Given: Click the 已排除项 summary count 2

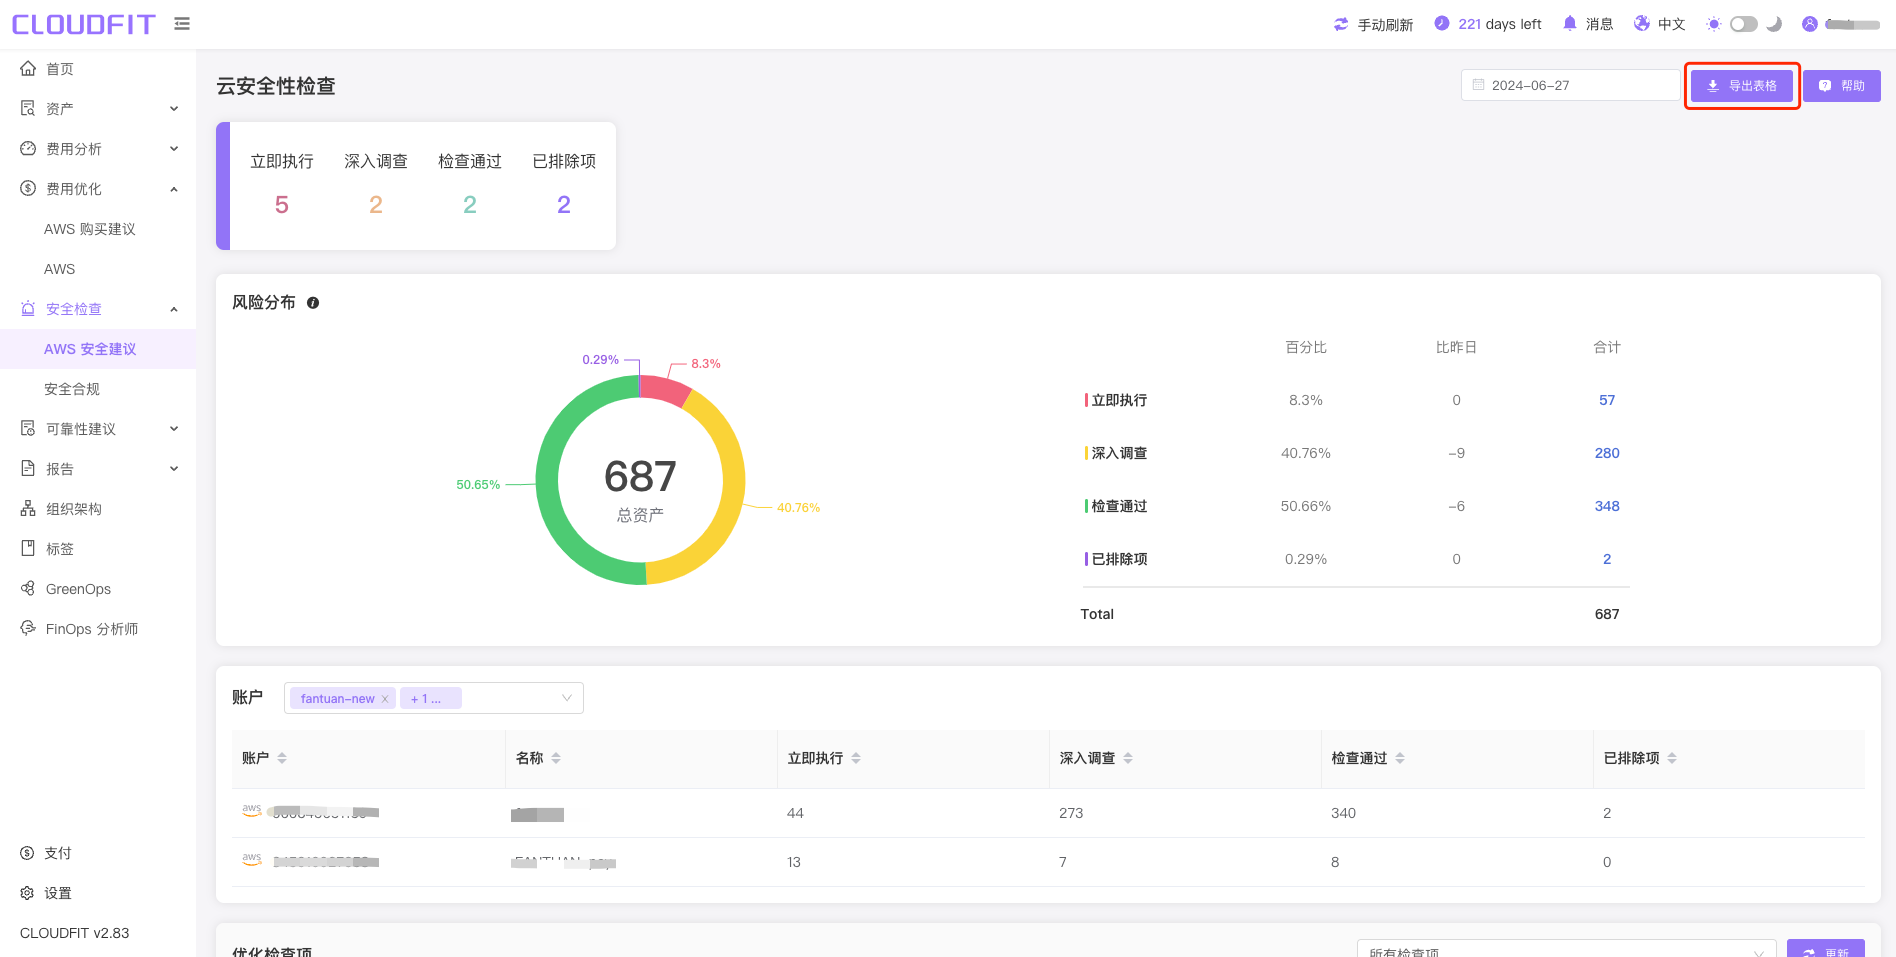Looking at the screenshot, I should pyautogui.click(x=564, y=205).
